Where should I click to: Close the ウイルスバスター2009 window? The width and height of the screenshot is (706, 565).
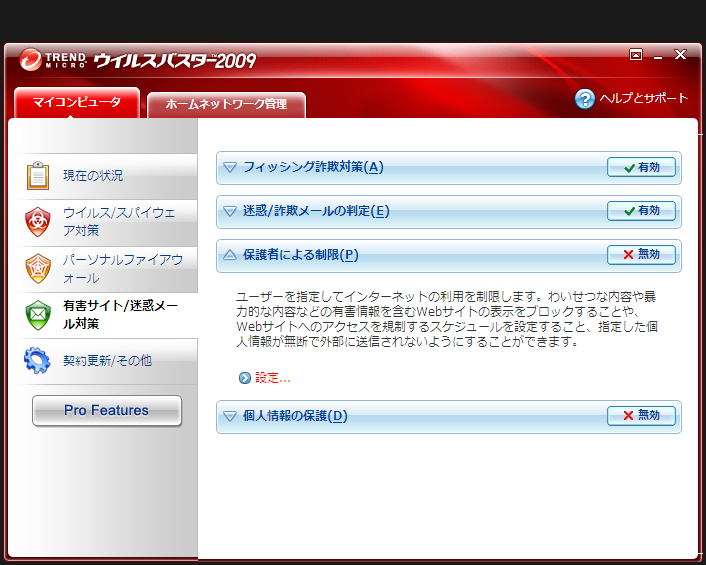pos(680,54)
